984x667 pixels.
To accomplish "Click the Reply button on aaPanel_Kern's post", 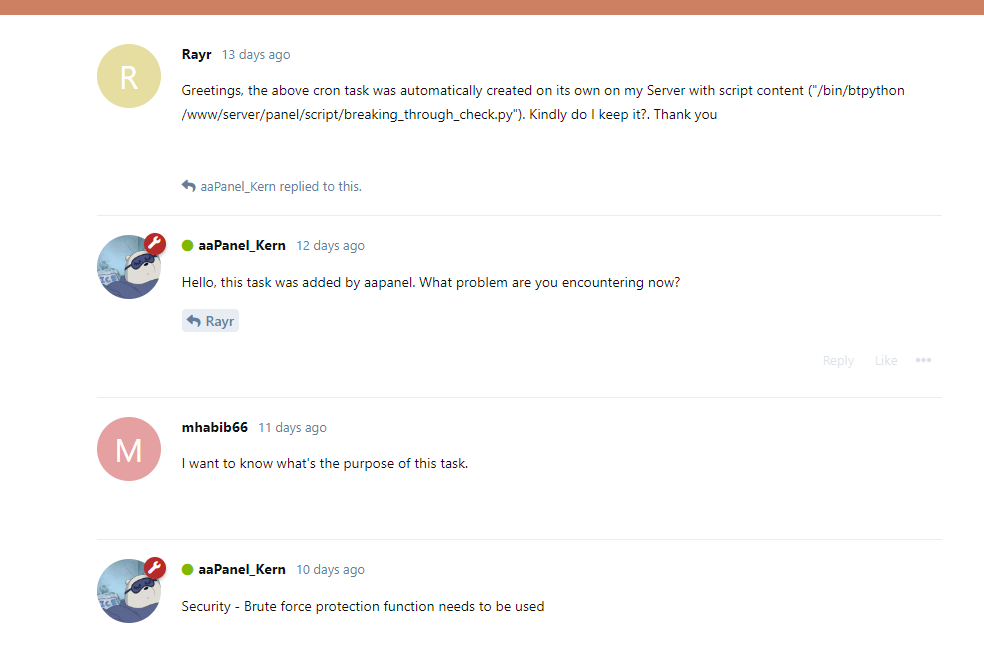I will tap(838, 360).
